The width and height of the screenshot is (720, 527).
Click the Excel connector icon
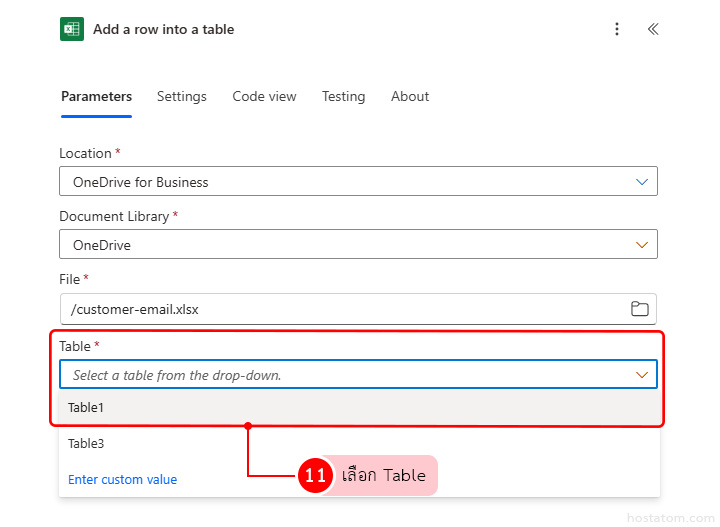(x=71, y=29)
